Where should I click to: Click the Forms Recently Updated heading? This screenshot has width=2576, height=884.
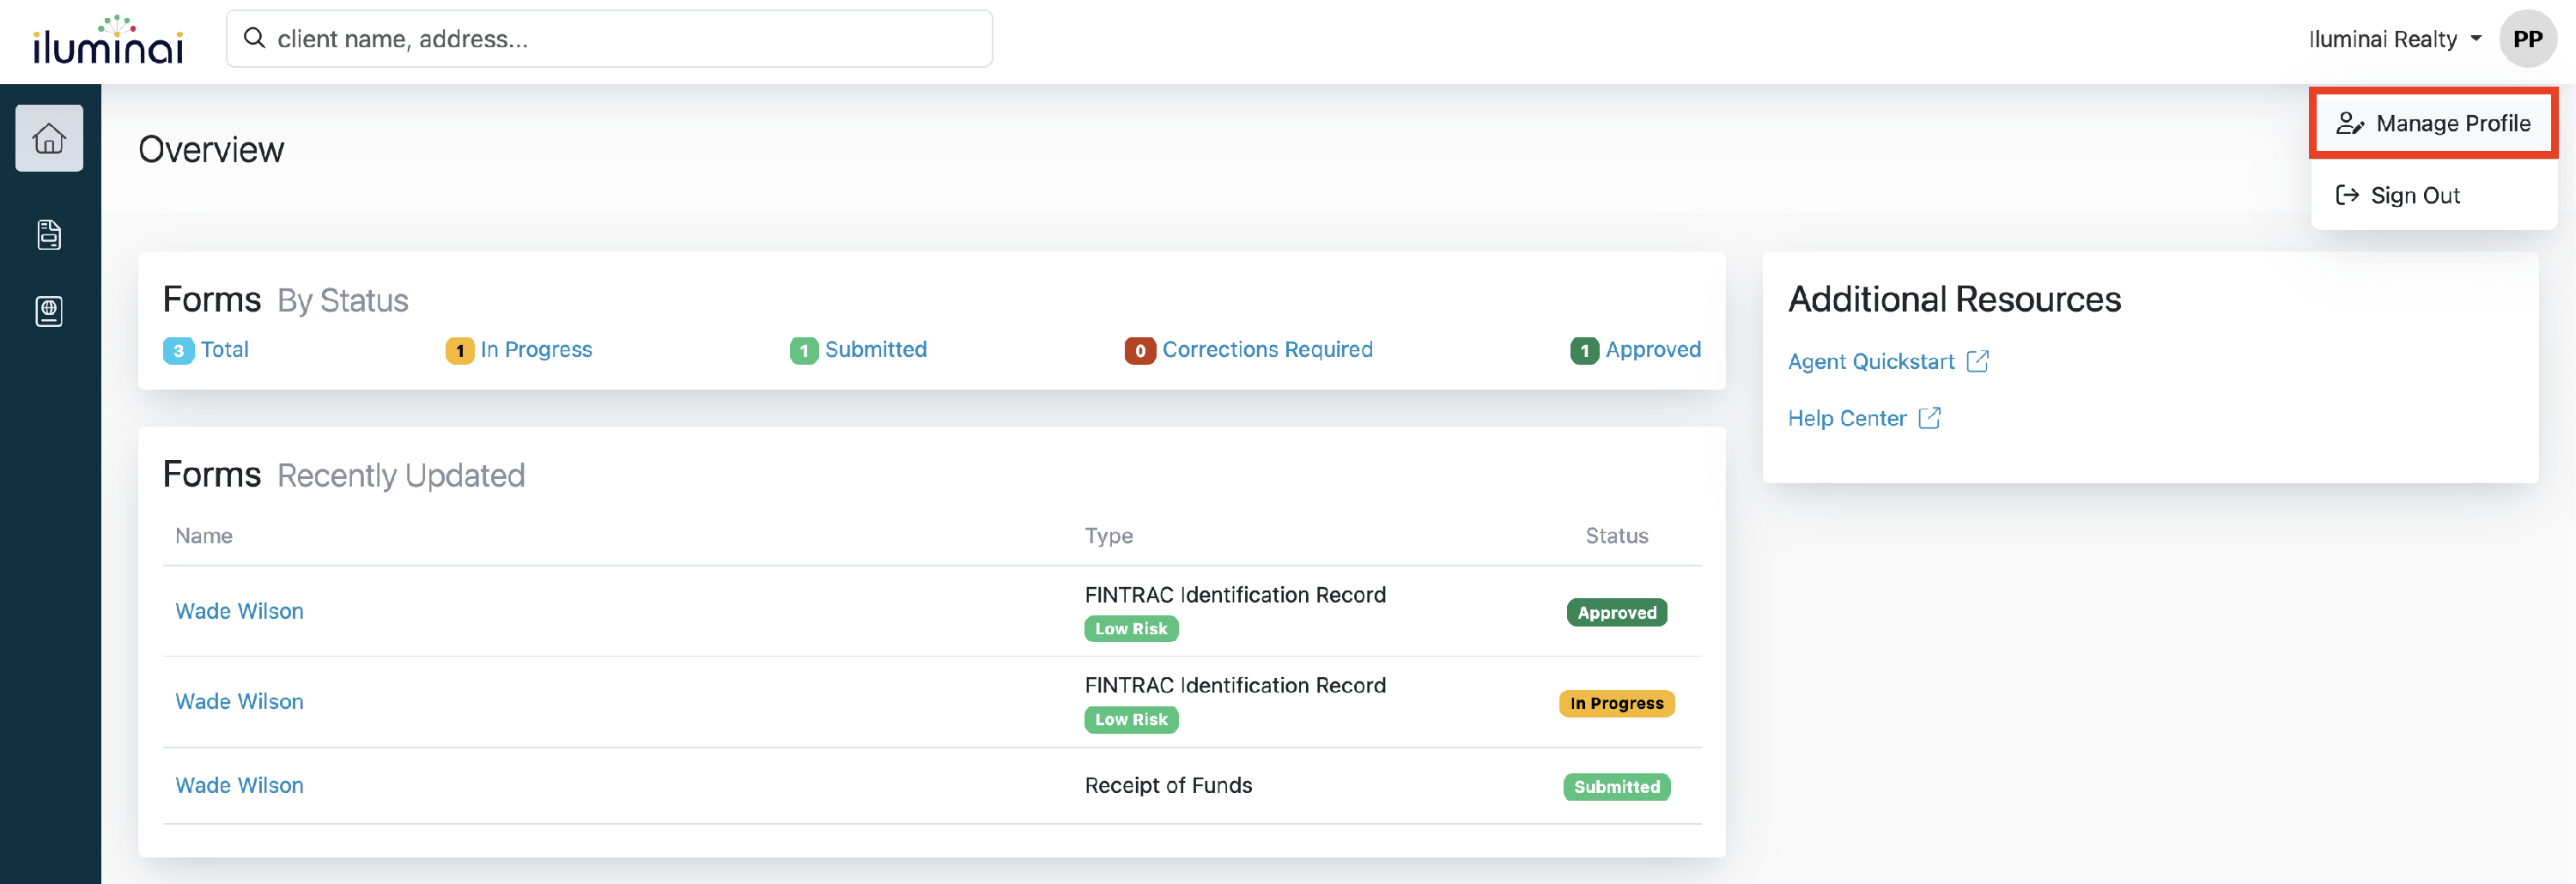343,475
